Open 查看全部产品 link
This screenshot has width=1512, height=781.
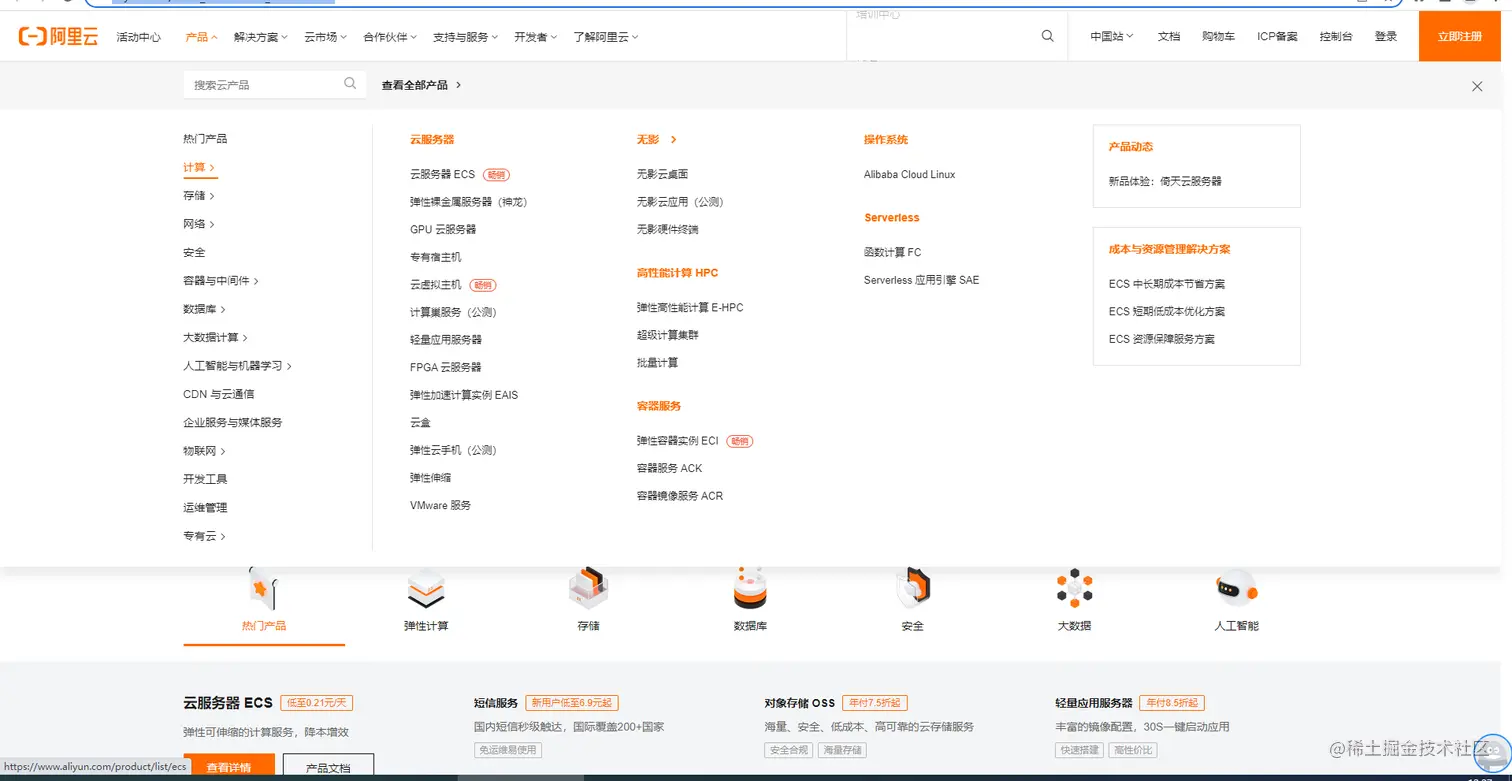click(421, 85)
